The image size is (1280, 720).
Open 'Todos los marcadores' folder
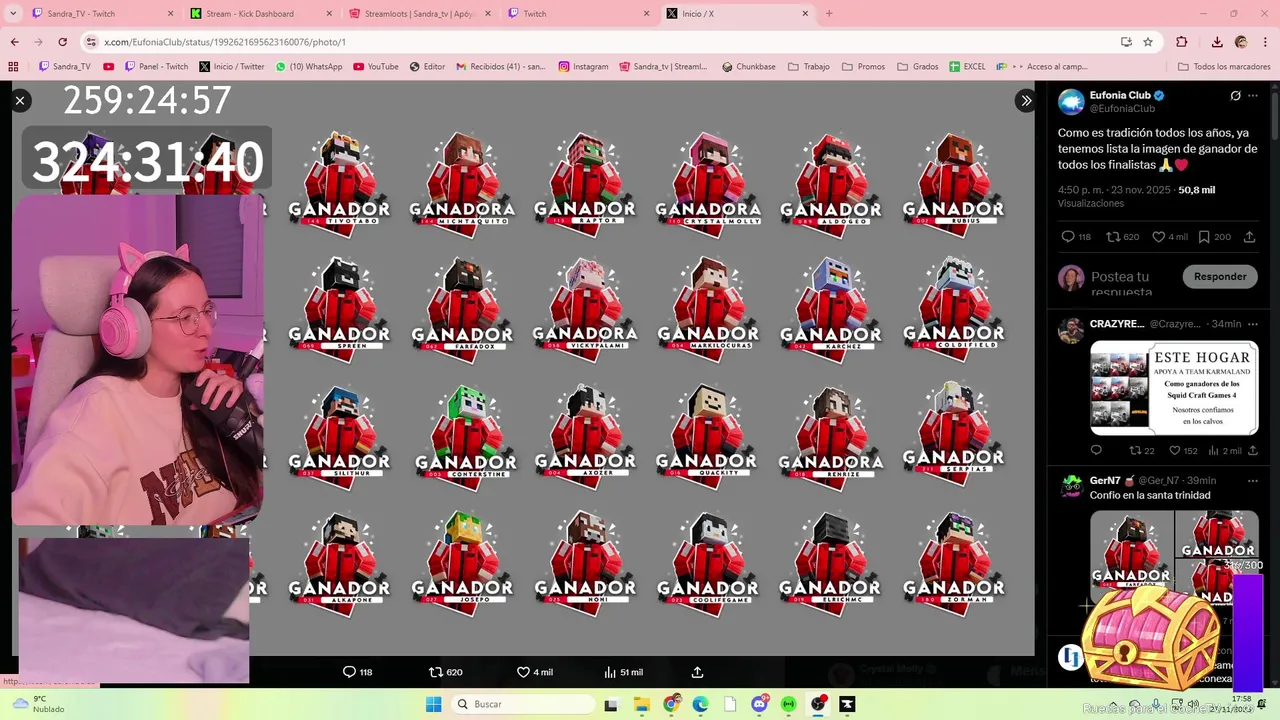[1224, 66]
